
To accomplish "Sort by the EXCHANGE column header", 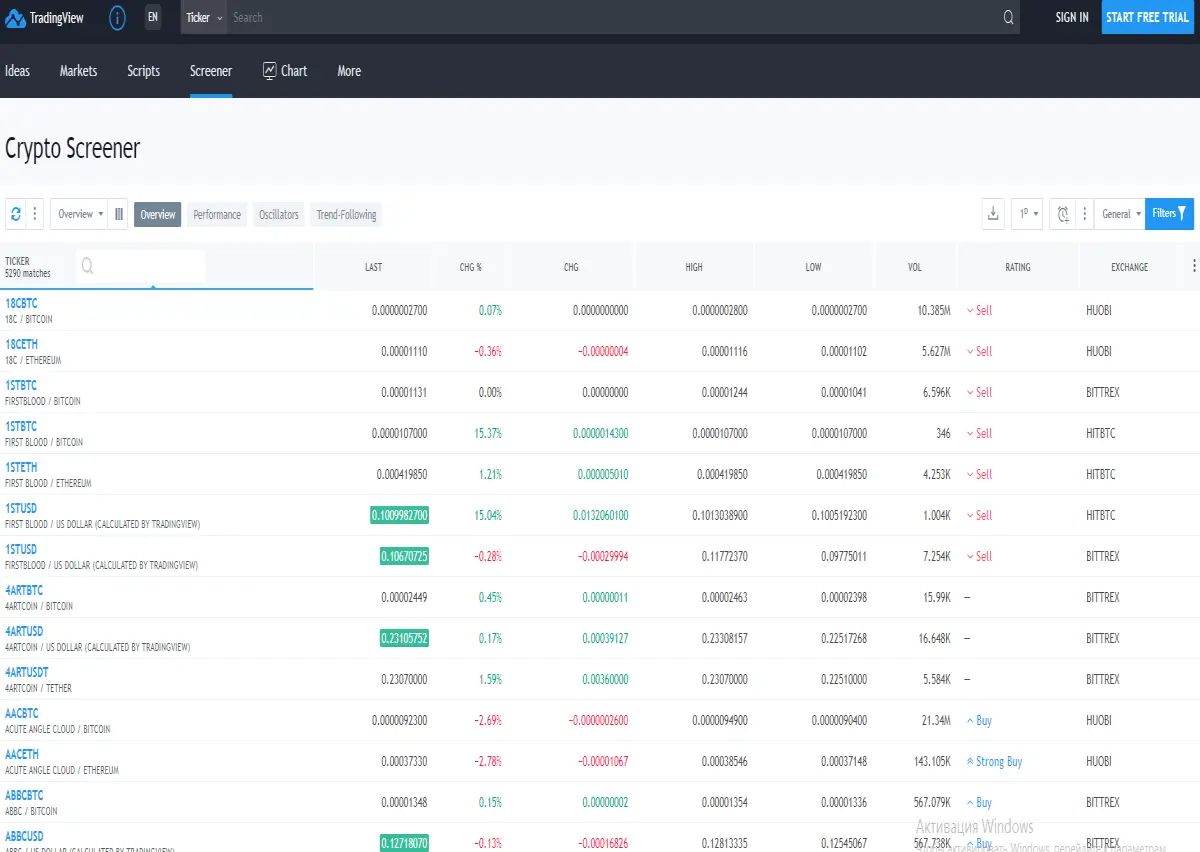I will click(x=1130, y=267).
